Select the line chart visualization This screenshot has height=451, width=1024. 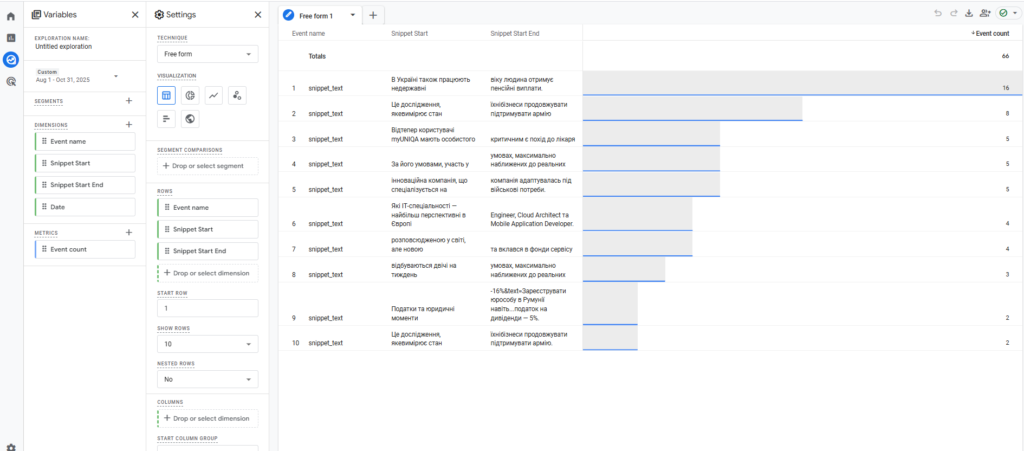[213, 96]
